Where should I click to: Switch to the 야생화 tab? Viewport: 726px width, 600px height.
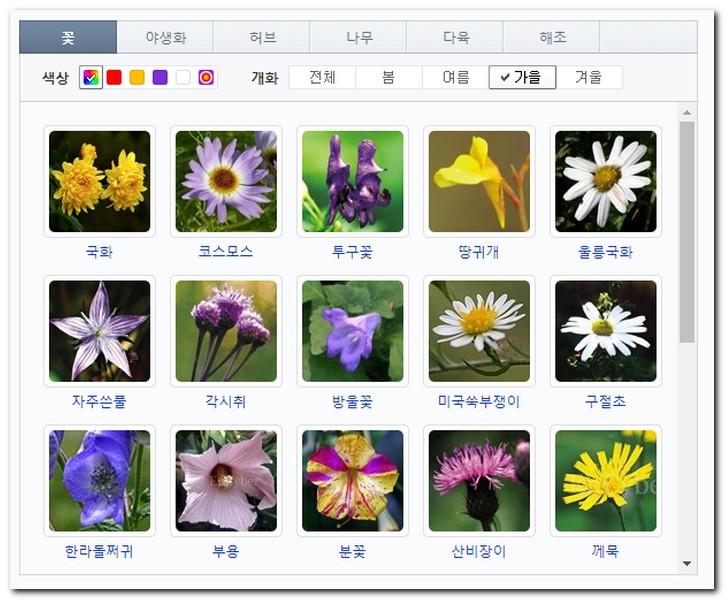(x=165, y=38)
